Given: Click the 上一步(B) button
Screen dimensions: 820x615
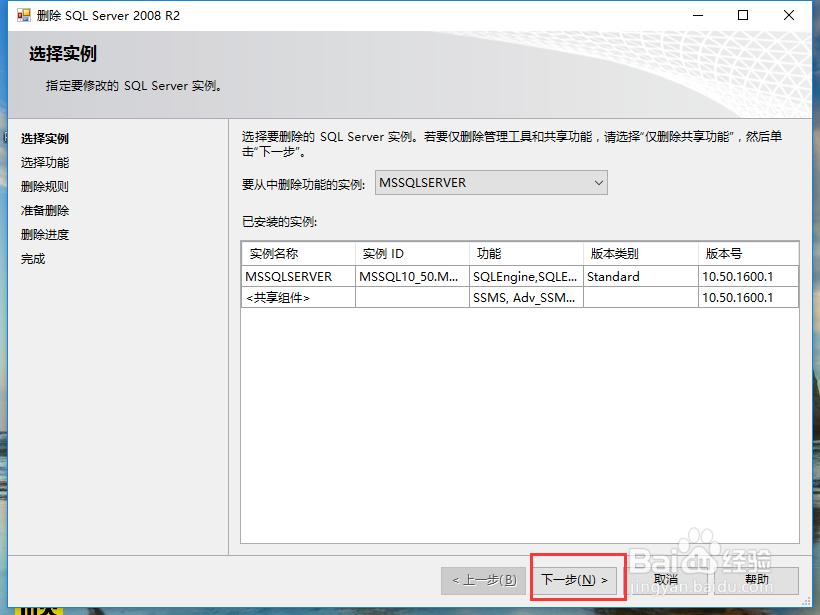Looking at the screenshot, I should pyautogui.click(x=483, y=580).
